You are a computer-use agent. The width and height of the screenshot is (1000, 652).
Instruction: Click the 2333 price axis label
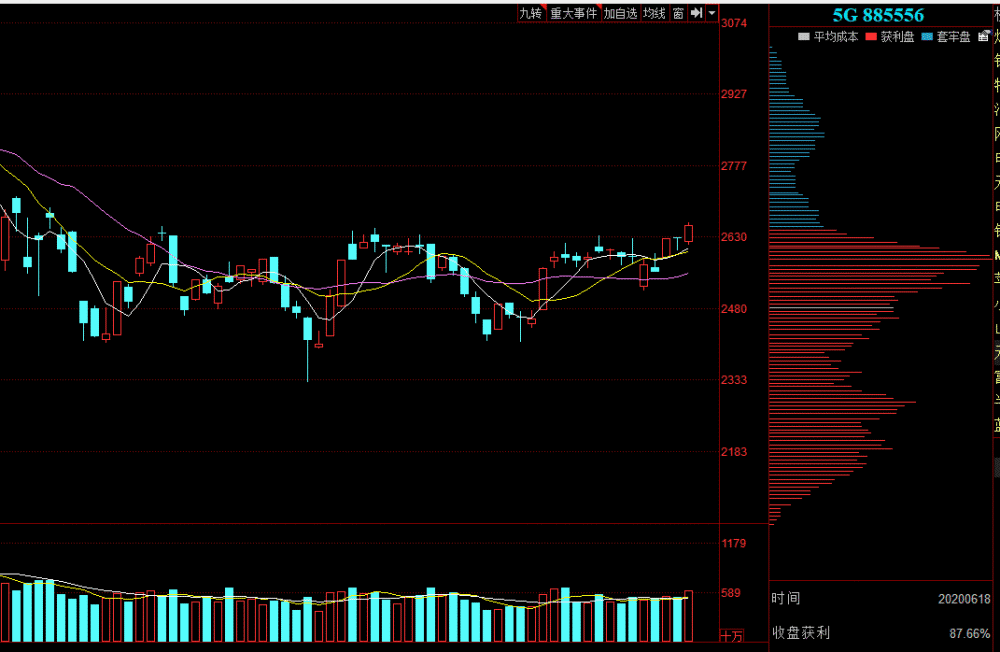click(734, 380)
